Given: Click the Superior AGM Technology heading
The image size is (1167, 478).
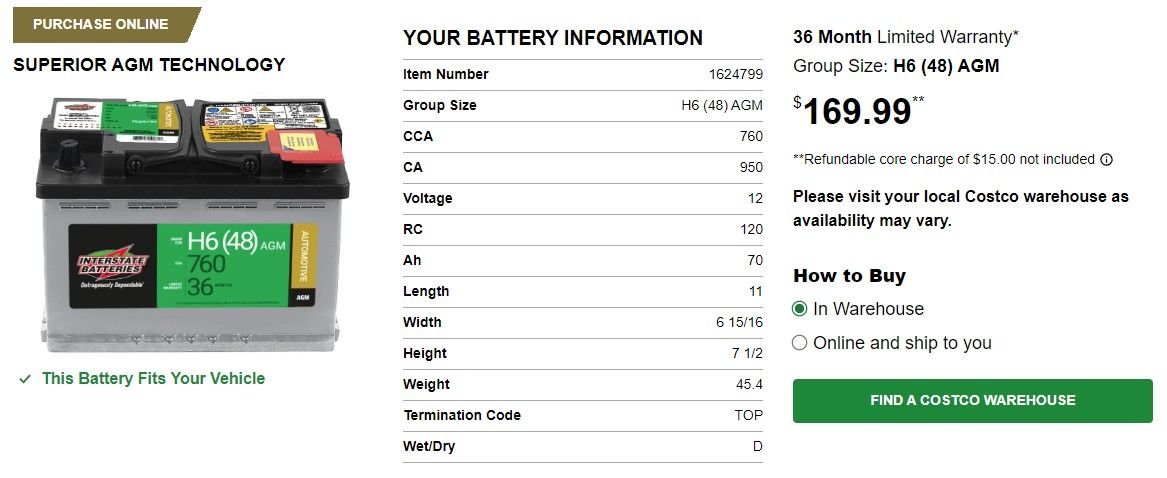Looking at the screenshot, I should pyautogui.click(x=149, y=65).
